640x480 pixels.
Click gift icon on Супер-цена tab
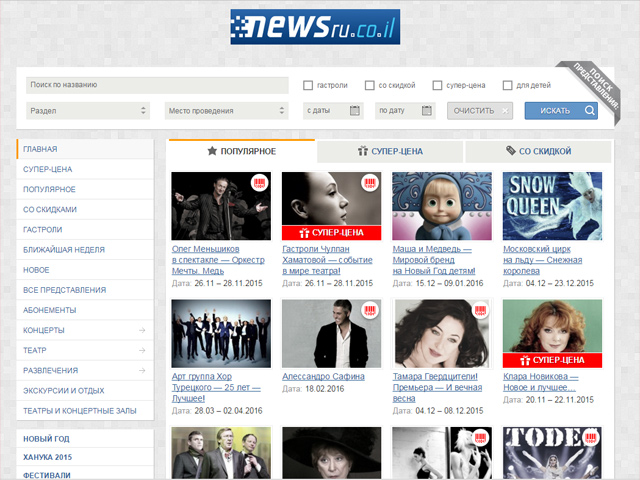363,151
